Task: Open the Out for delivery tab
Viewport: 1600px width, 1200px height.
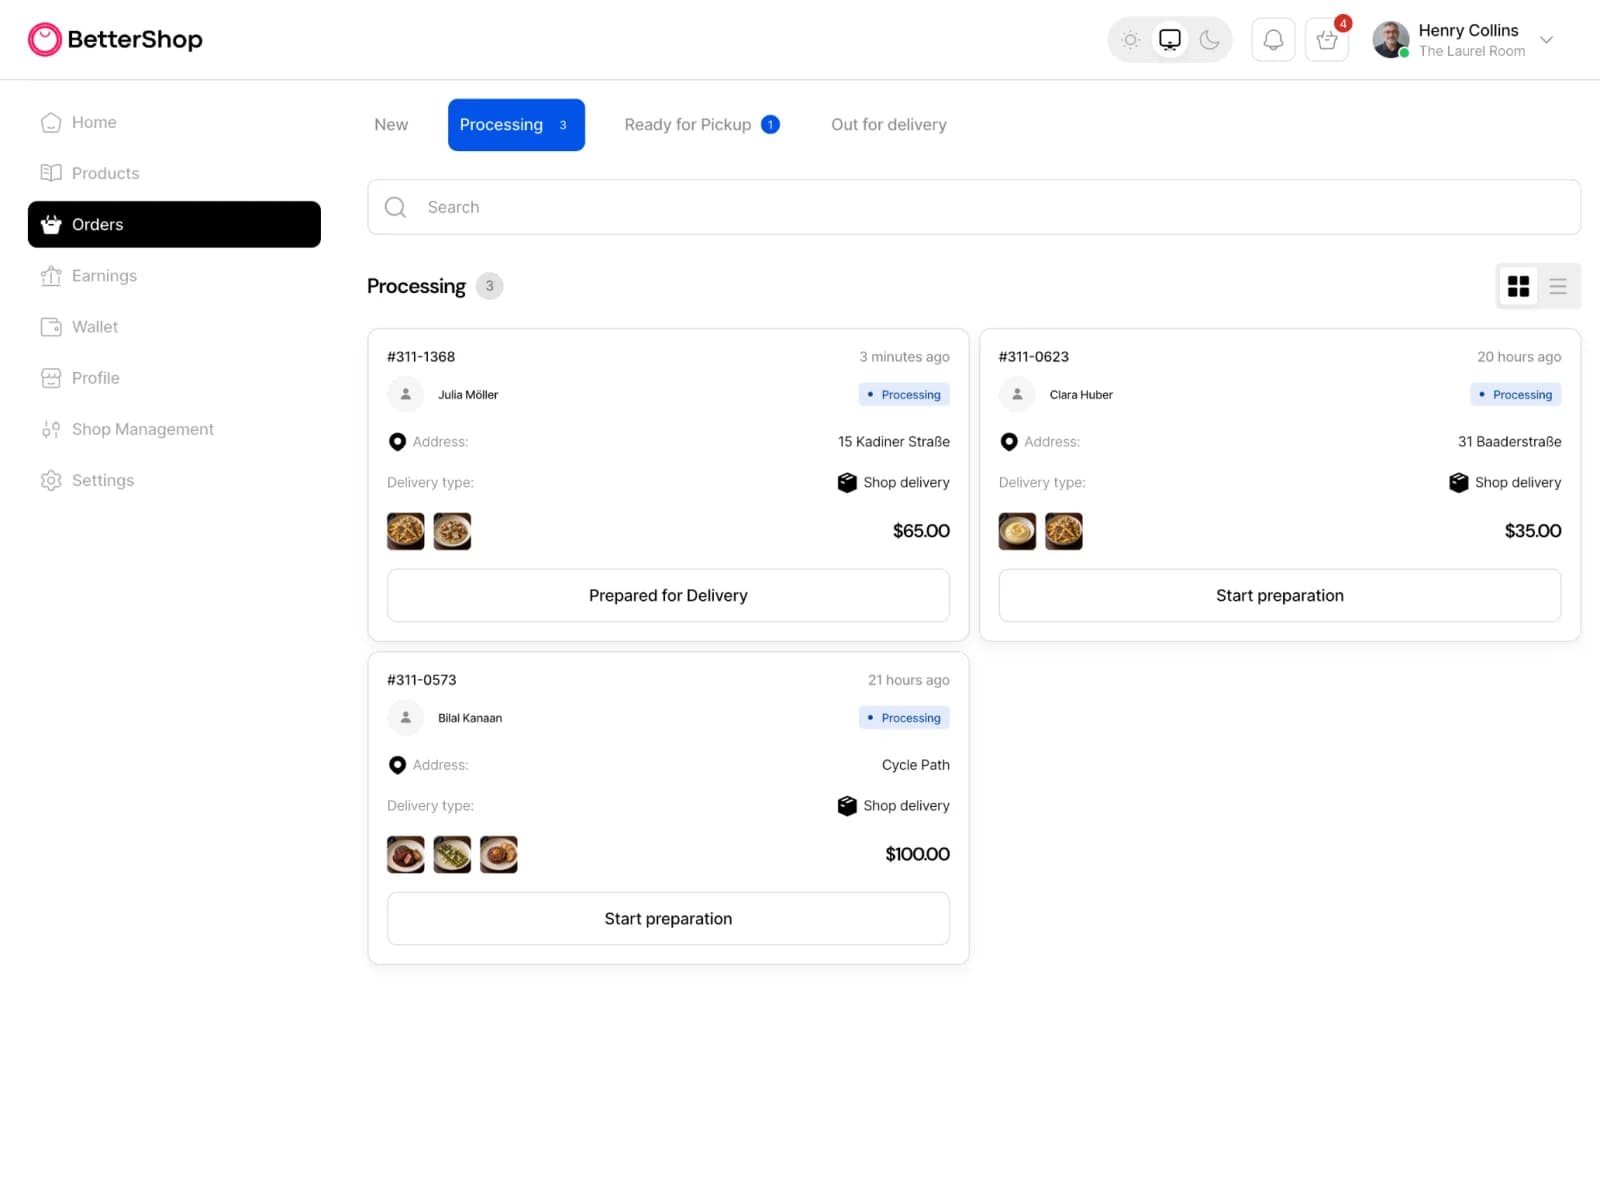Action: coord(889,124)
